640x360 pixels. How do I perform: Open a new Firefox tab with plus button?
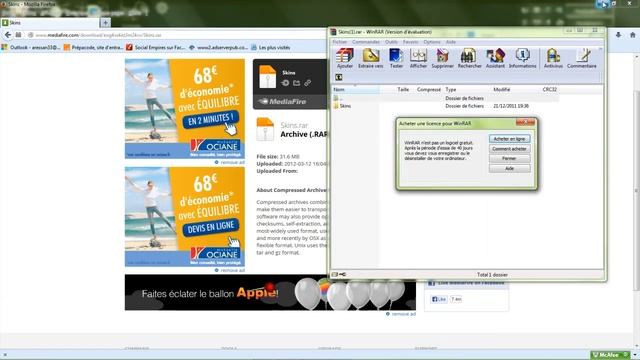(x=105, y=23)
